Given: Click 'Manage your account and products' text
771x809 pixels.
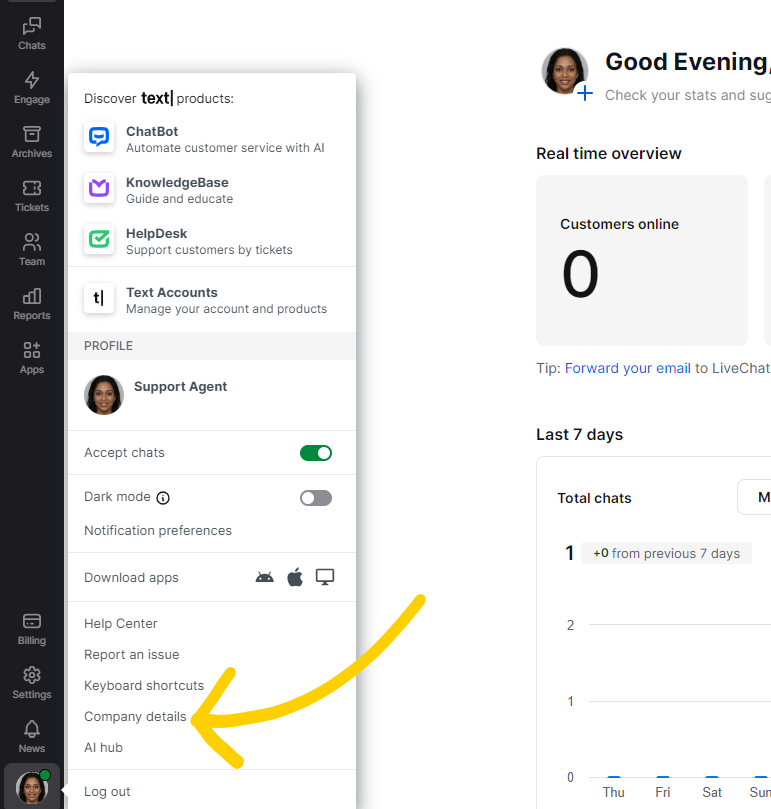Looking at the screenshot, I should point(226,309).
